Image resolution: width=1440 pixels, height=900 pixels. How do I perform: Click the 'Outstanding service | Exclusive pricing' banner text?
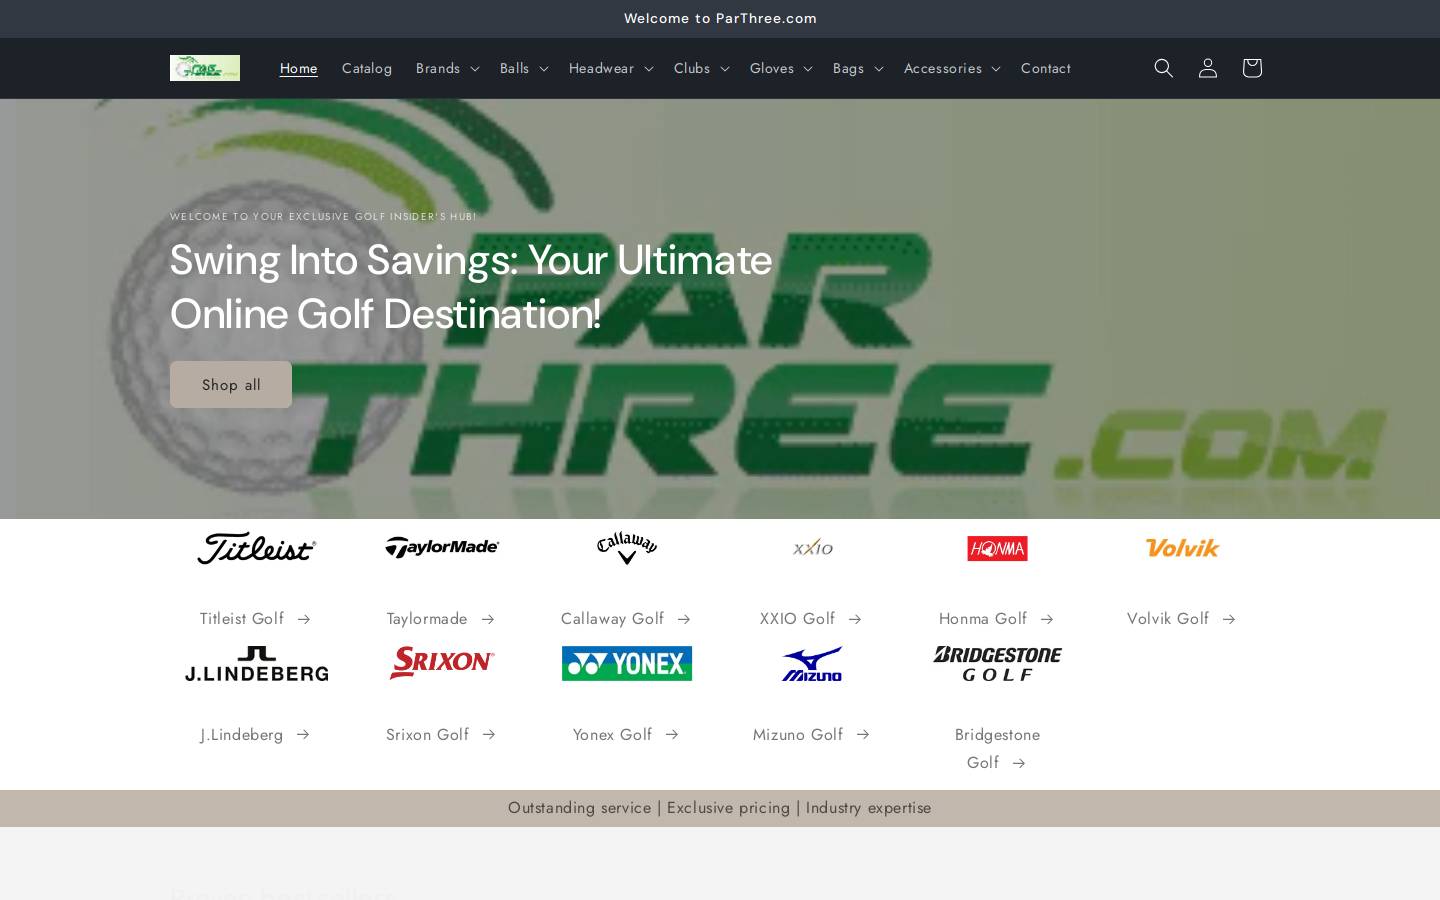point(720,808)
